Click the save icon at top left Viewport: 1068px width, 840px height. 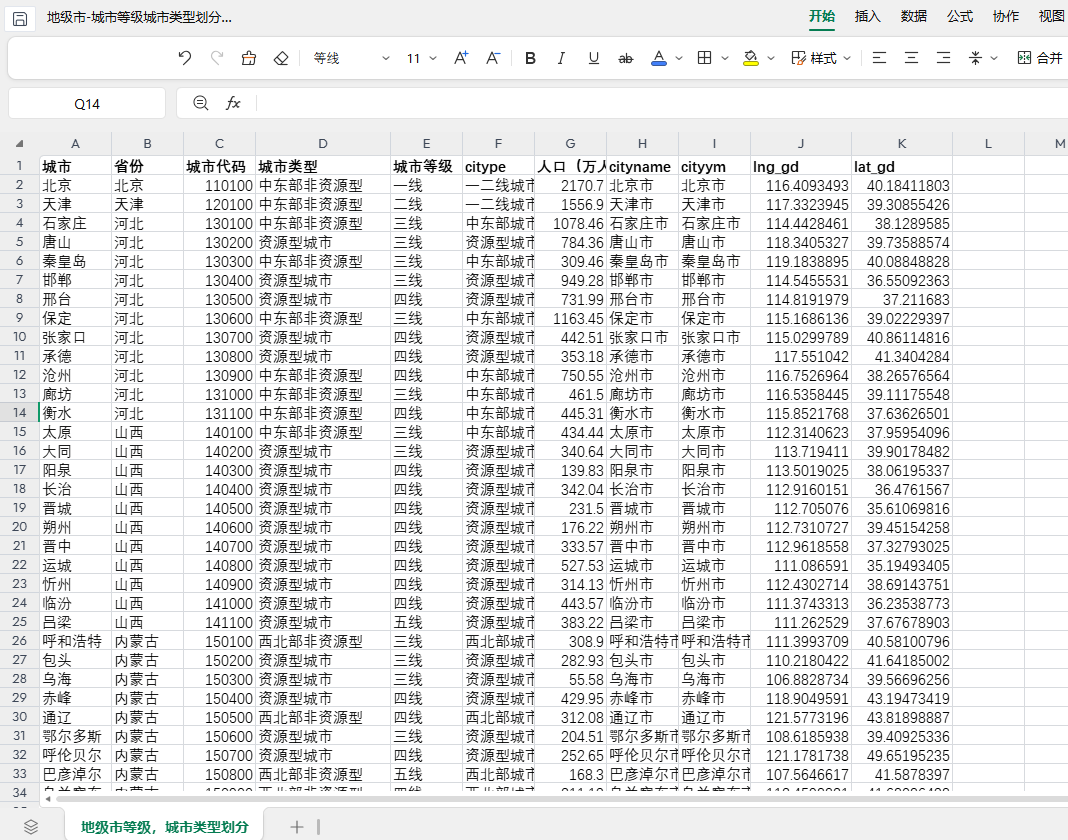[x=20, y=18]
